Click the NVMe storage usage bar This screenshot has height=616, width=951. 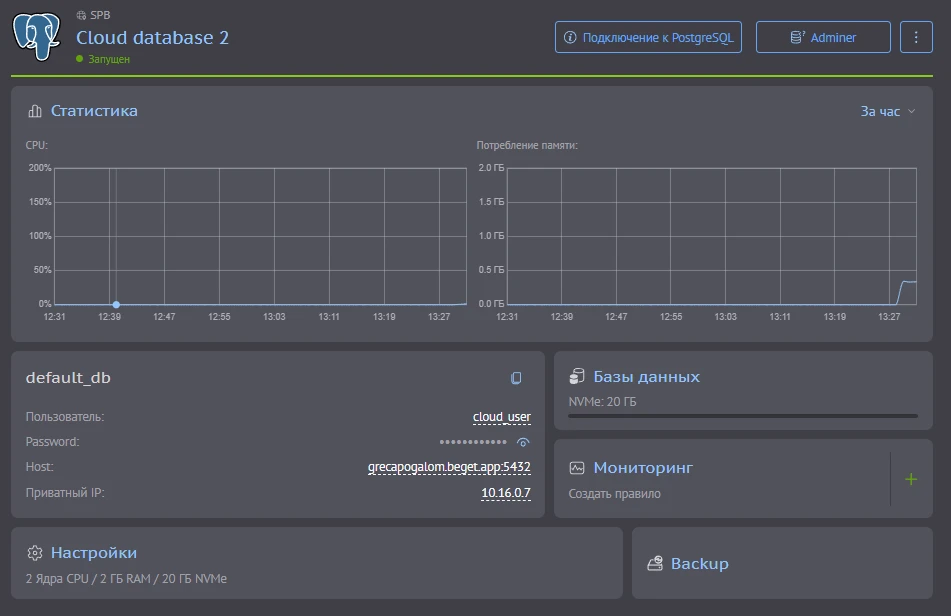pos(743,416)
